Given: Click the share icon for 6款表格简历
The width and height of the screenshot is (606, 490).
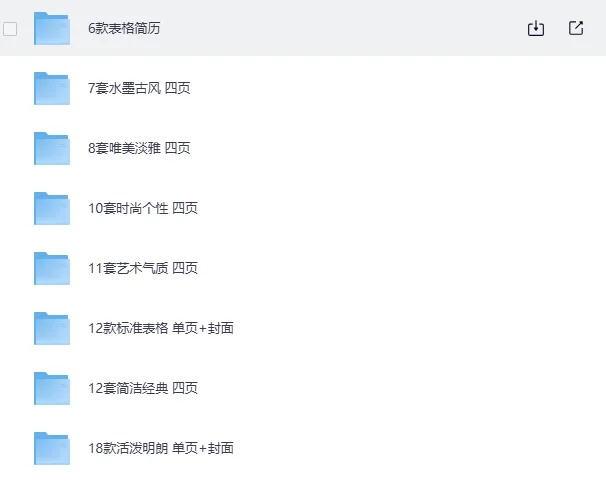Looking at the screenshot, I should (576, 29).
